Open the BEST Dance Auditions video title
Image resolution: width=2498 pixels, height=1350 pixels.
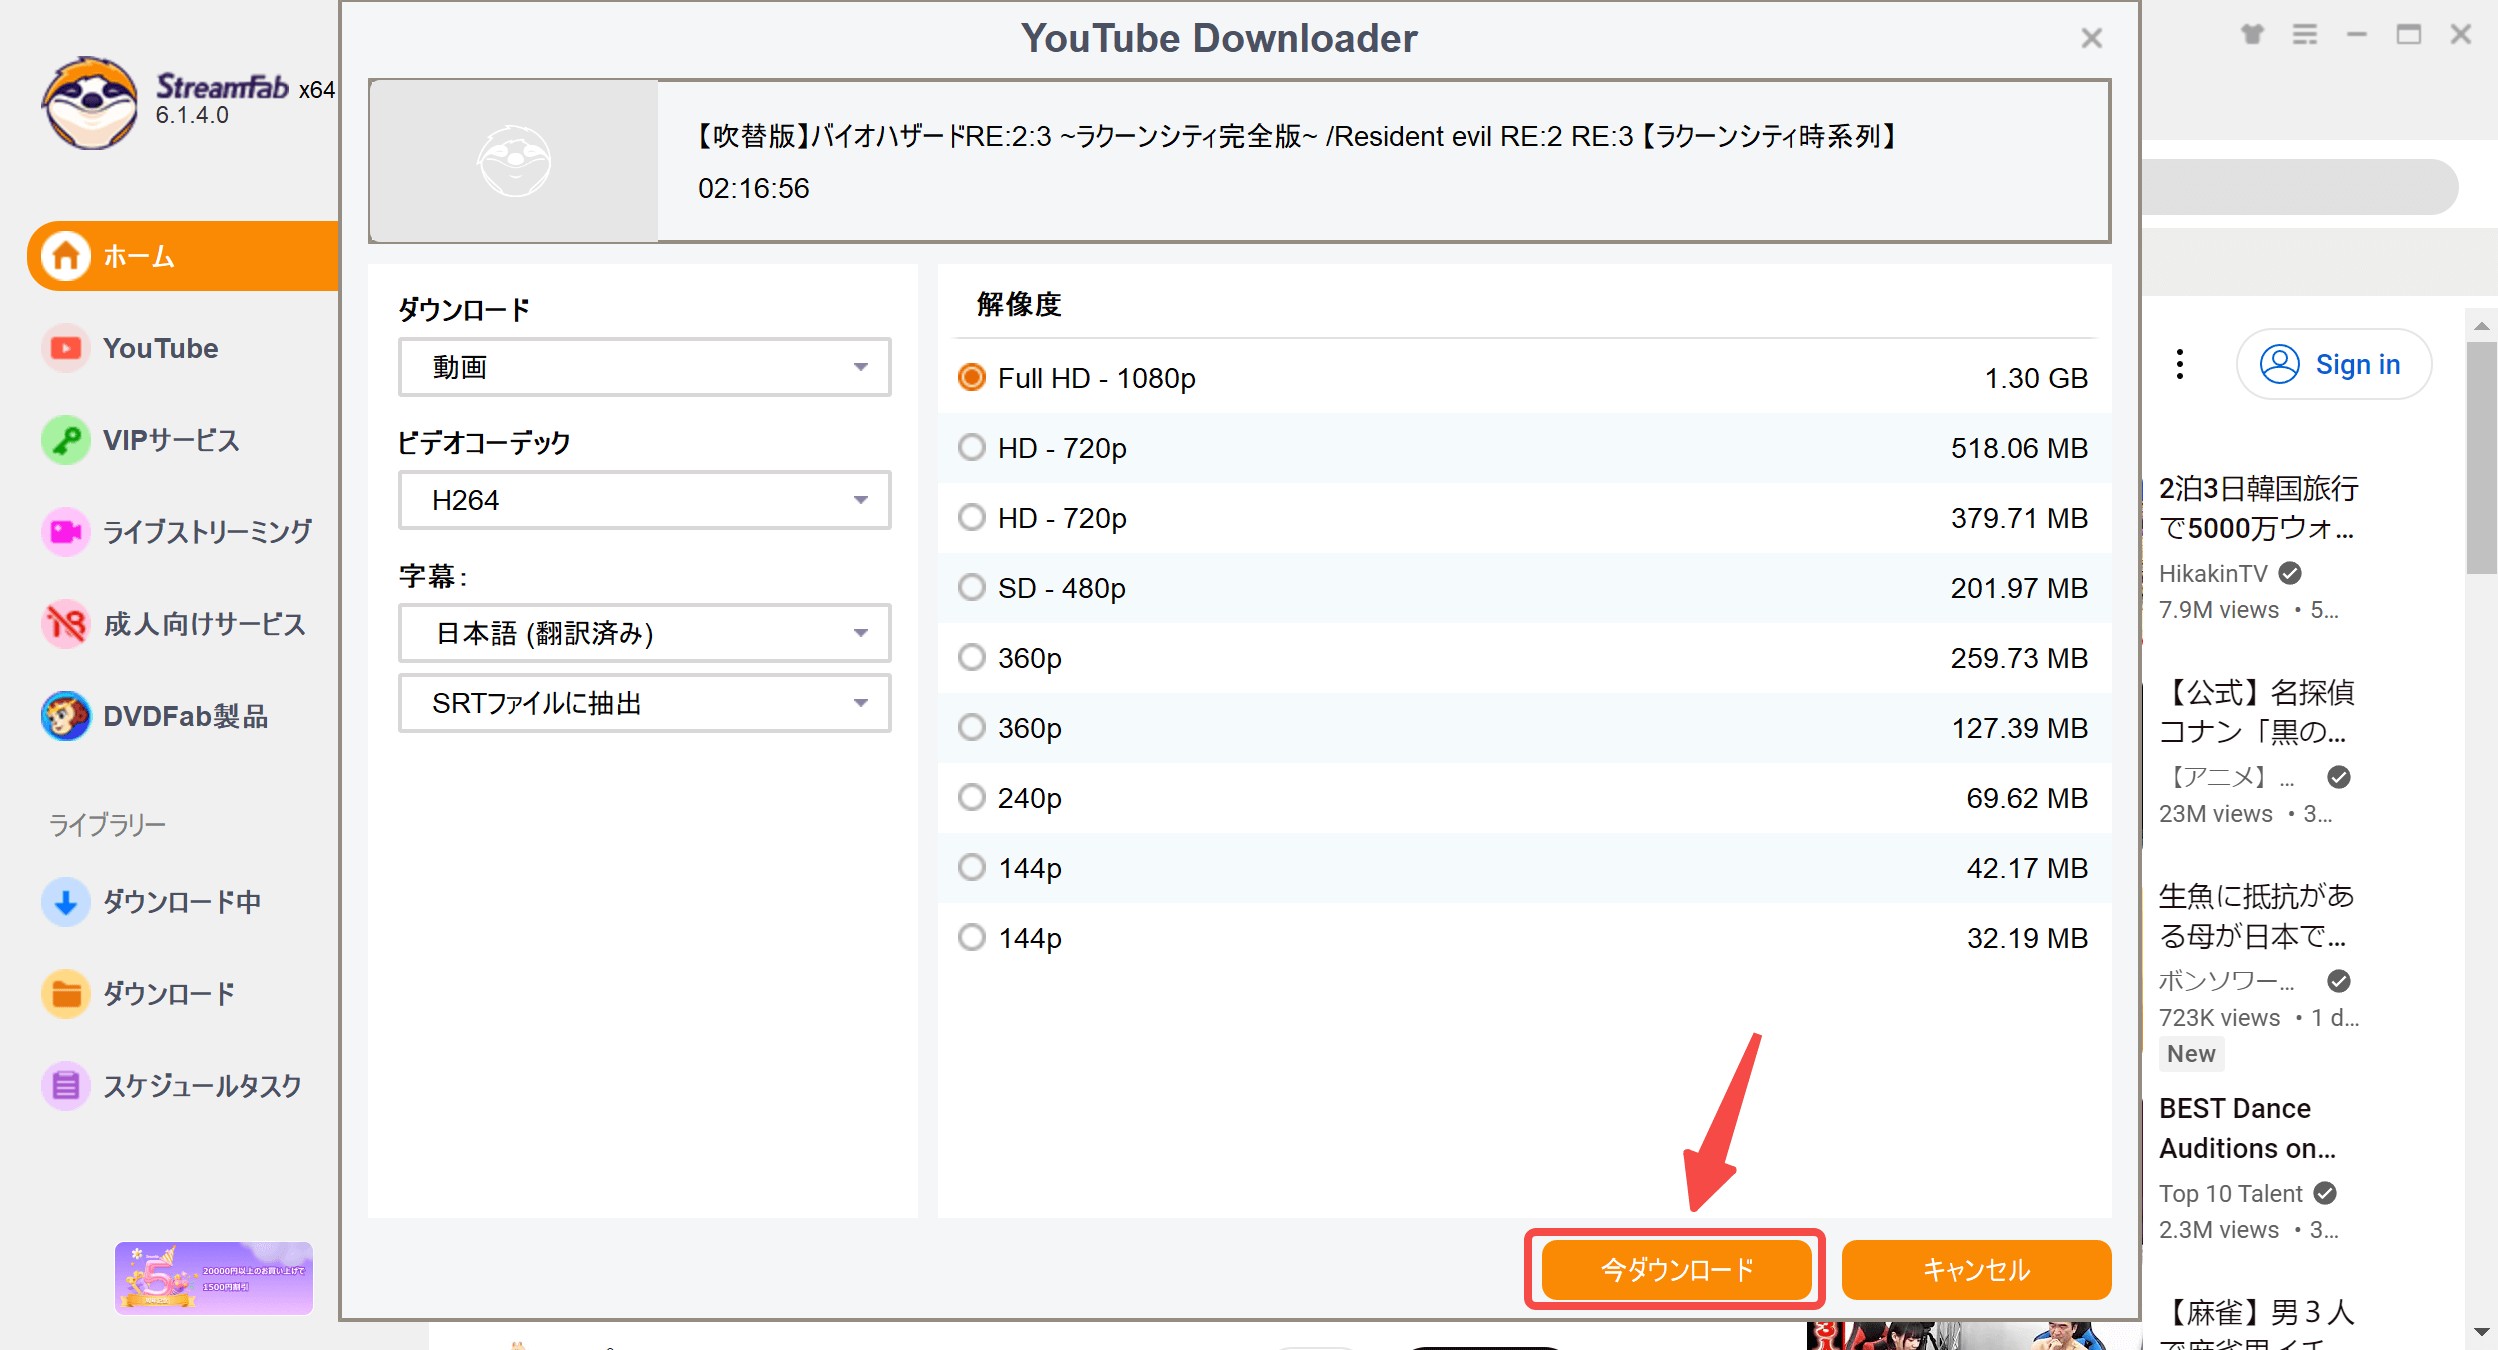pos(2247,1128)
